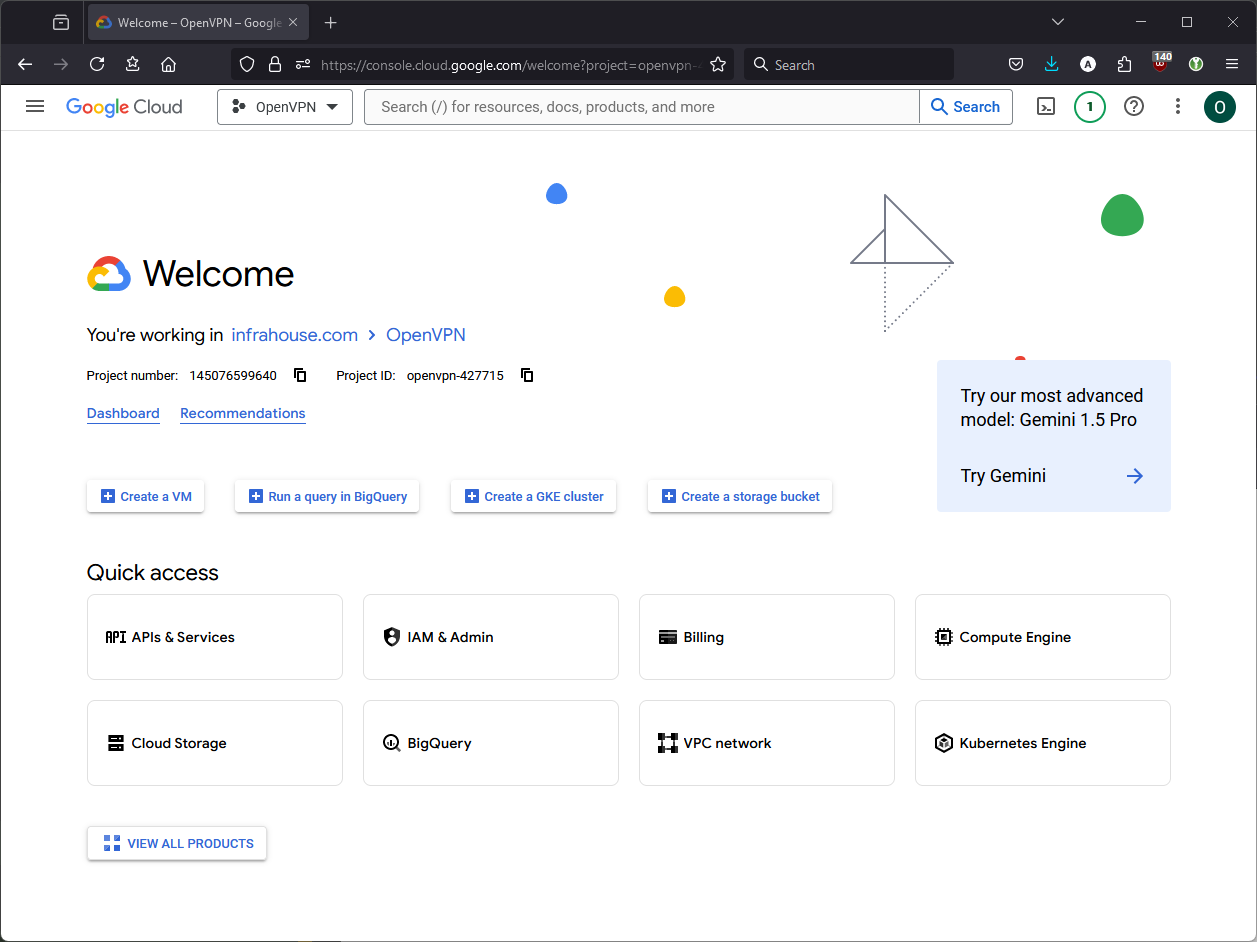This screenshot has width=1257, height=942.
Task: Open the Pocket save icon
Action: pos(1016,64)
